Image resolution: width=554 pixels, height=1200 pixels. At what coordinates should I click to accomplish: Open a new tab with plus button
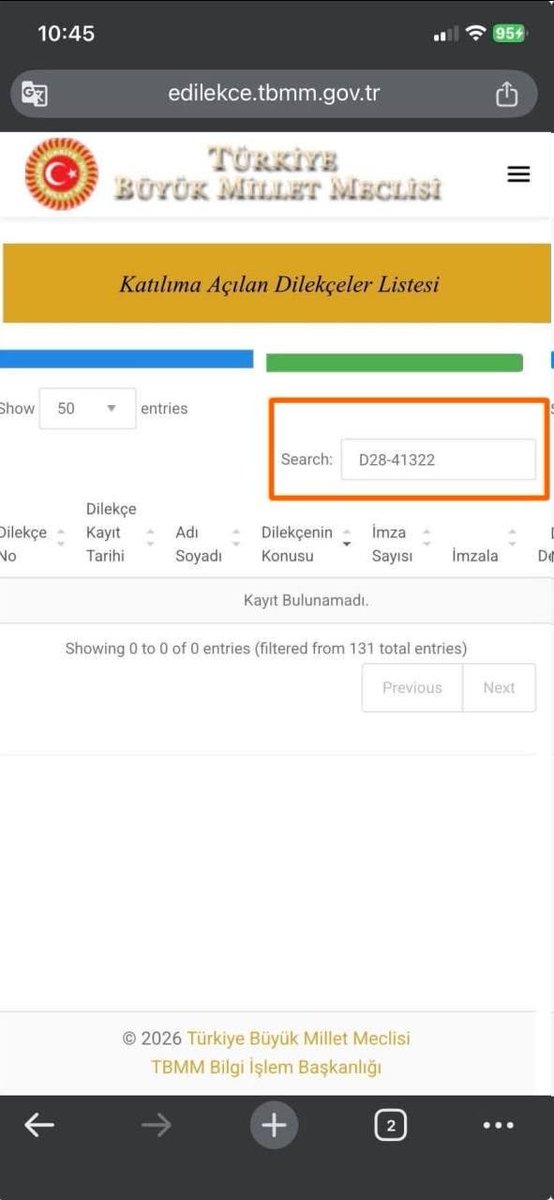pos(274,1125)
